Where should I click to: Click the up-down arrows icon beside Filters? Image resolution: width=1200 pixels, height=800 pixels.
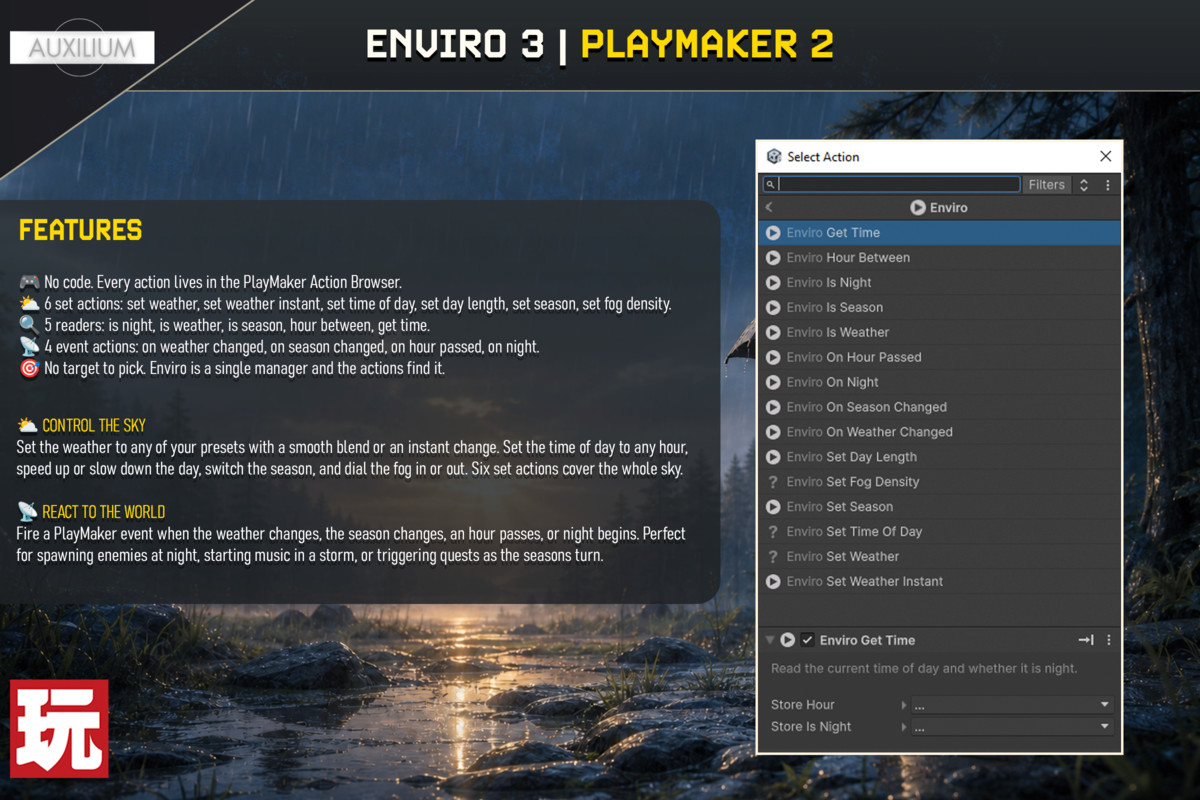click(x=1083, y=185)
